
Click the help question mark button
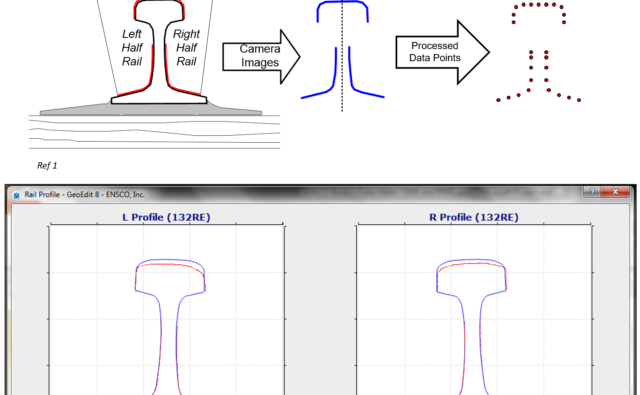tap(592, 192)
